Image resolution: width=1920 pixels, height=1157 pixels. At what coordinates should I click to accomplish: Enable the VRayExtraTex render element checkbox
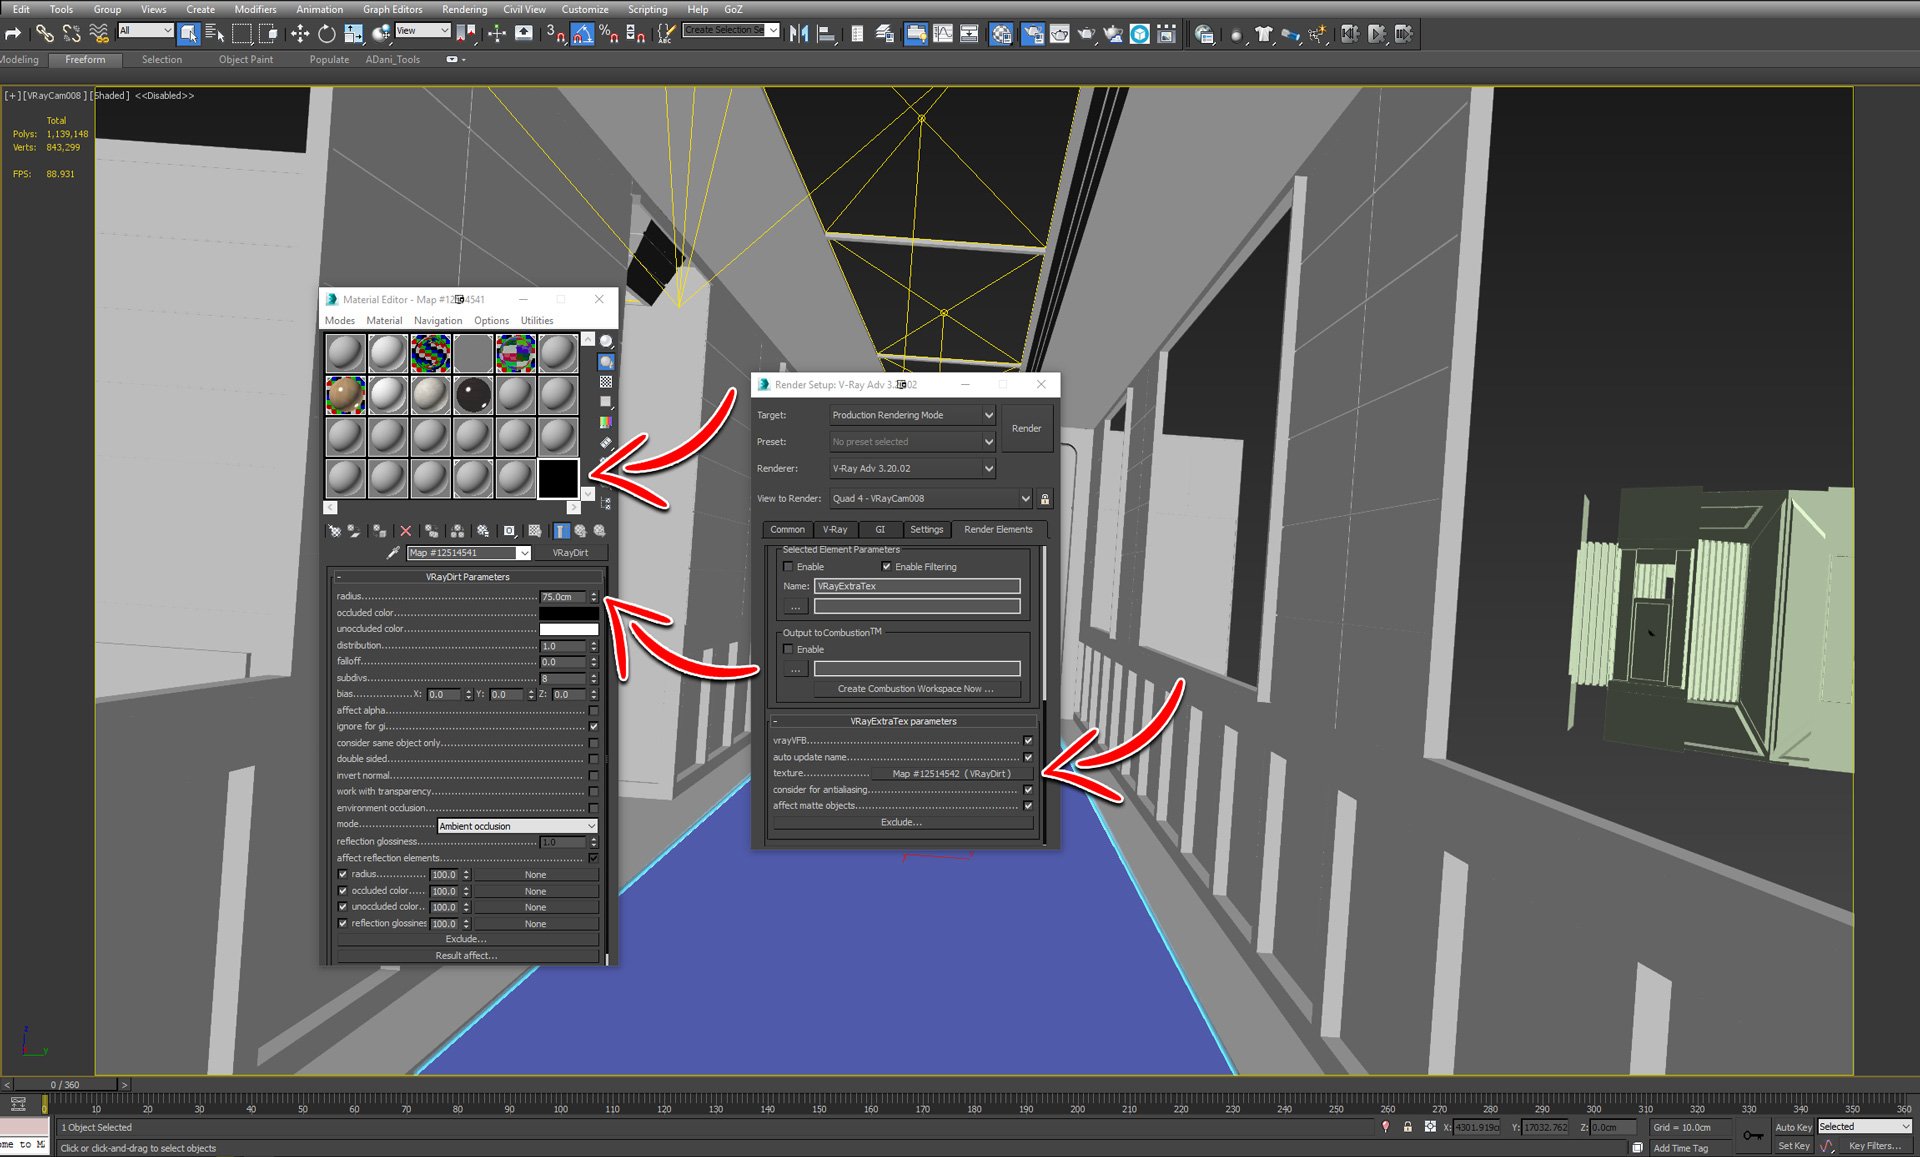click(788, 567)
